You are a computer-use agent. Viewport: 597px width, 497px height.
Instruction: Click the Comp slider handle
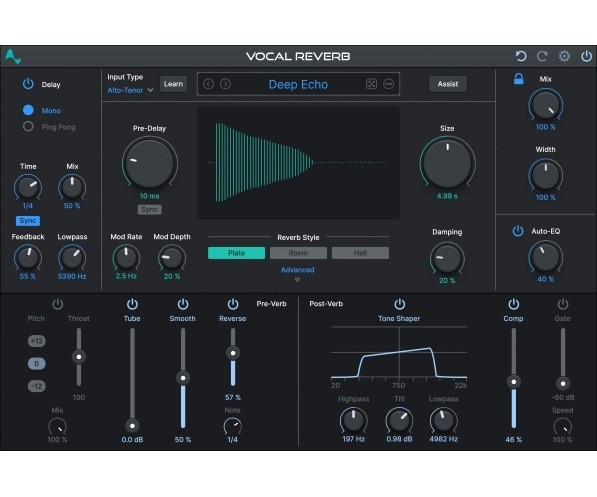[x=514, y=382]
